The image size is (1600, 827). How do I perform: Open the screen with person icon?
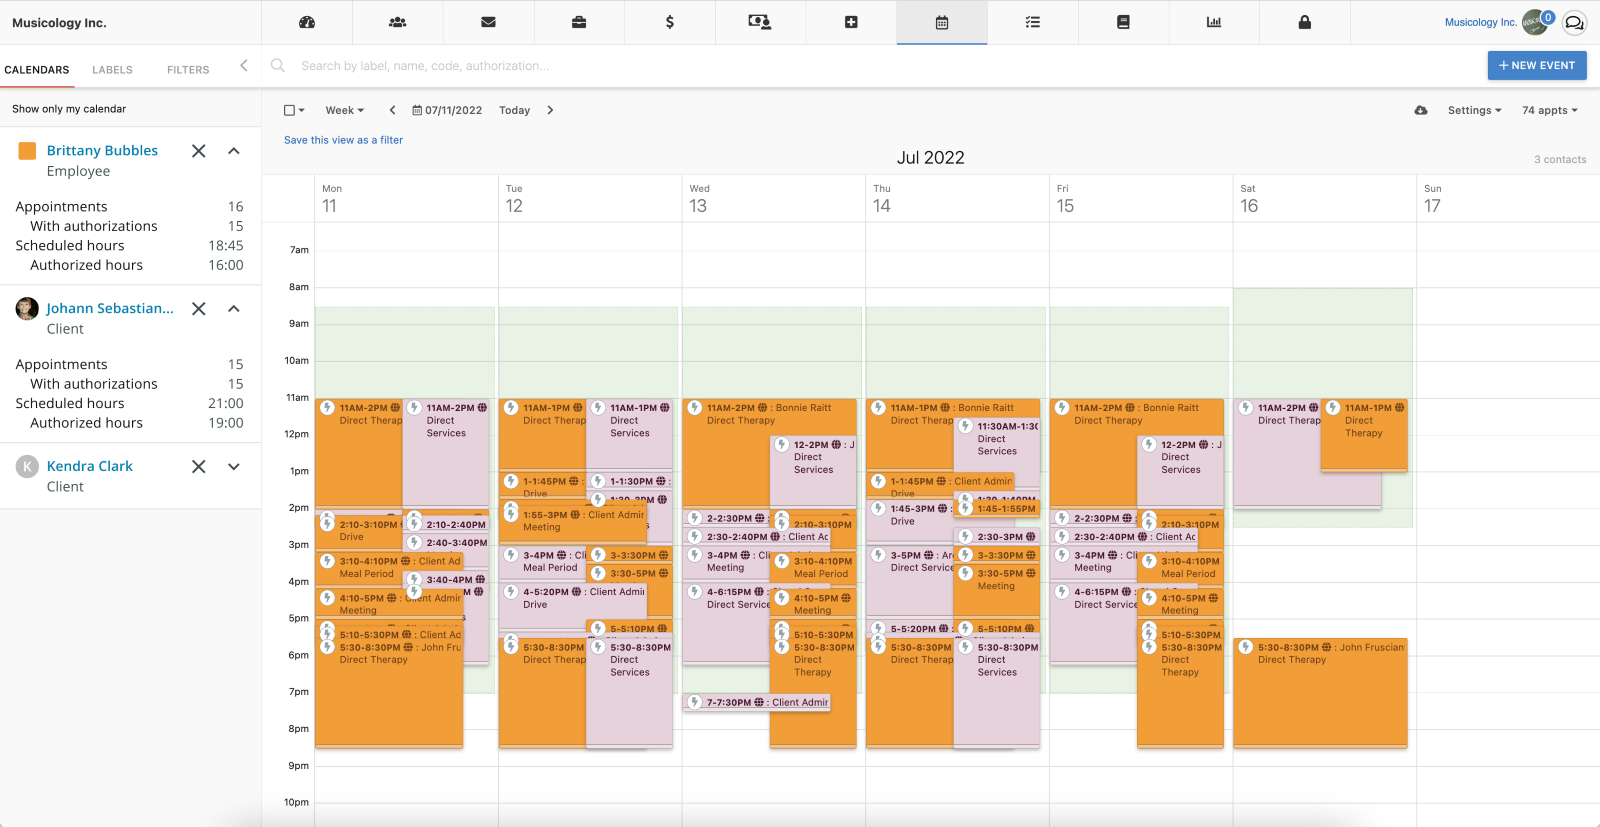click(760, 22)
